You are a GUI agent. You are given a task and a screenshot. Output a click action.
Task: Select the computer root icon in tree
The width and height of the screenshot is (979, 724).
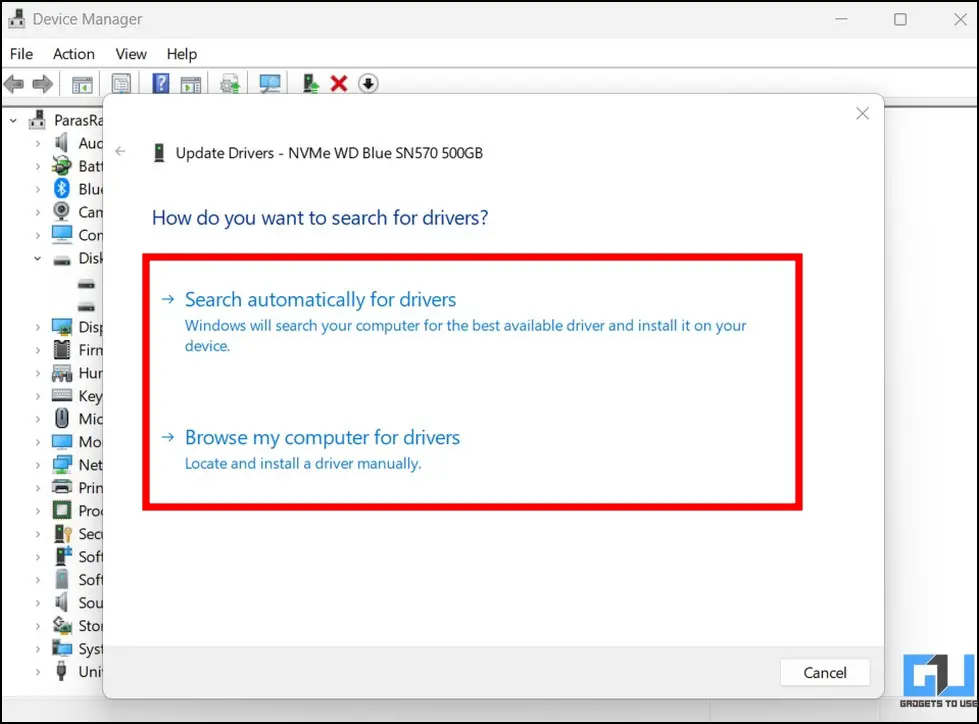[x=37, y=119]
